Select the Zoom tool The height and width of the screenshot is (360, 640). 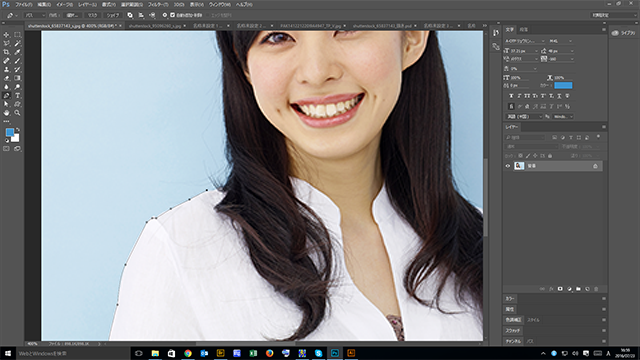pyautogui.click(x=17, y=113)
